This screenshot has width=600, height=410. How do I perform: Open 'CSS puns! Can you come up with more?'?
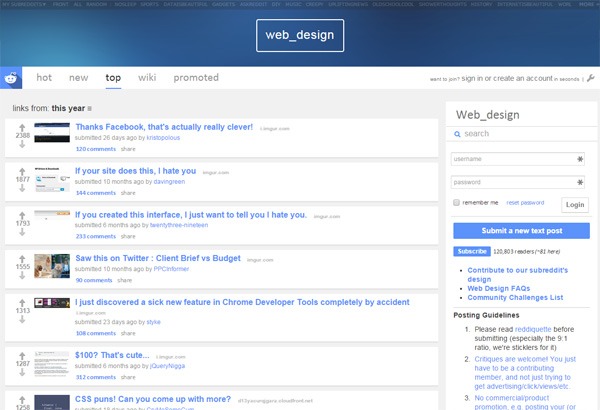click(x=153, y=399)
